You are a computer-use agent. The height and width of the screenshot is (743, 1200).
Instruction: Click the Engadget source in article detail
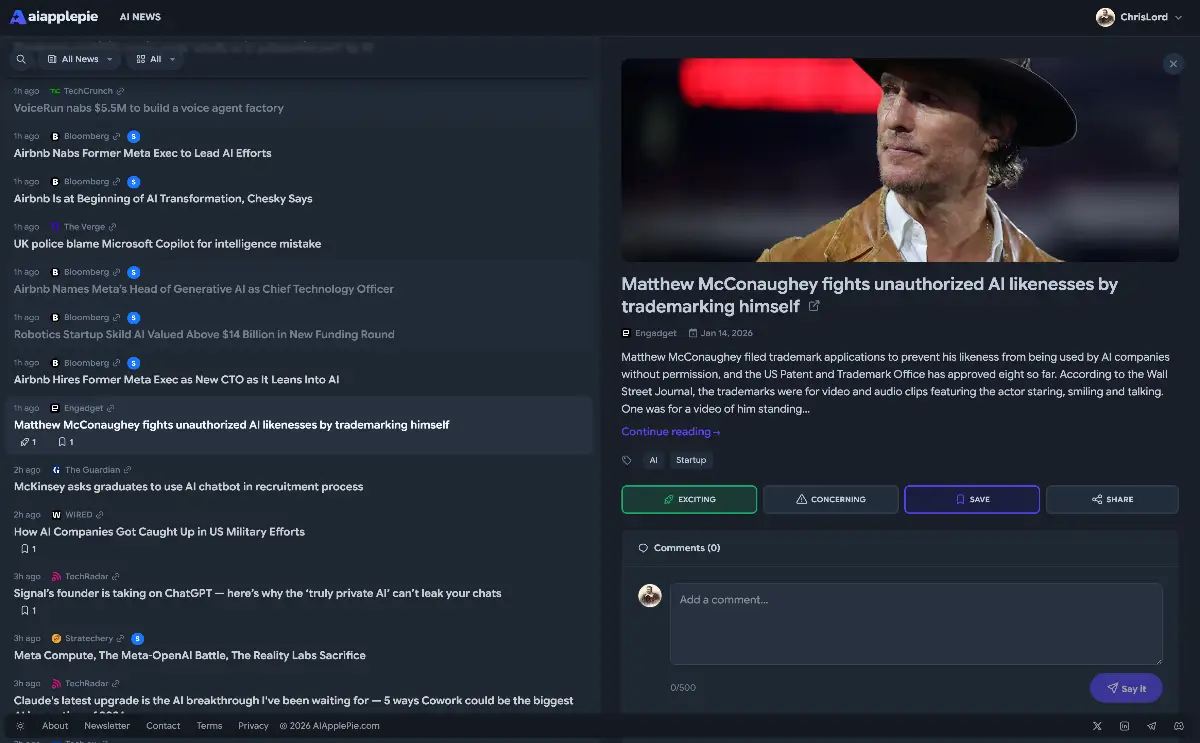coord(649,333)
